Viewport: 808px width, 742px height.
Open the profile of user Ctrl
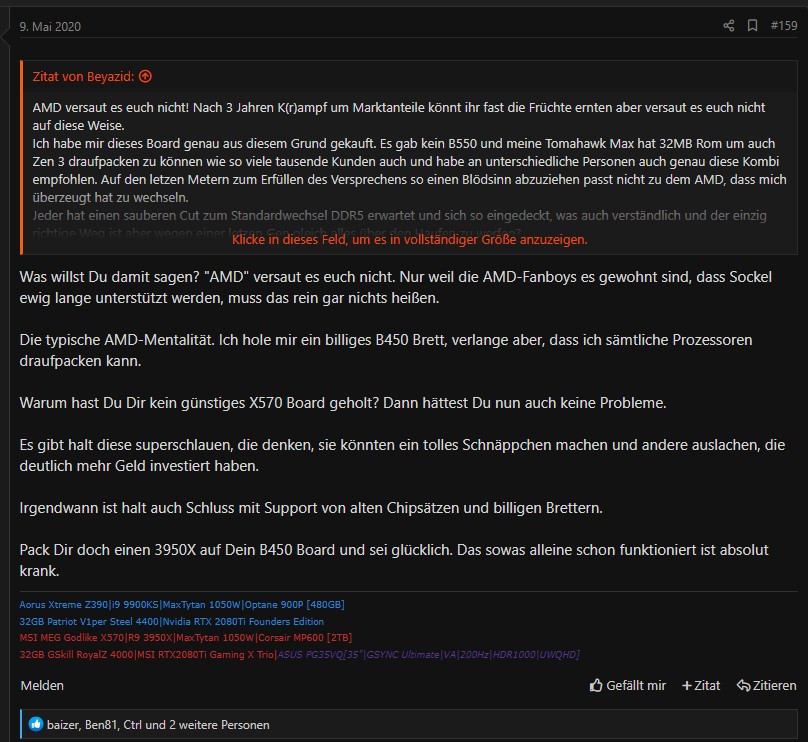click(x=132, y=724)
